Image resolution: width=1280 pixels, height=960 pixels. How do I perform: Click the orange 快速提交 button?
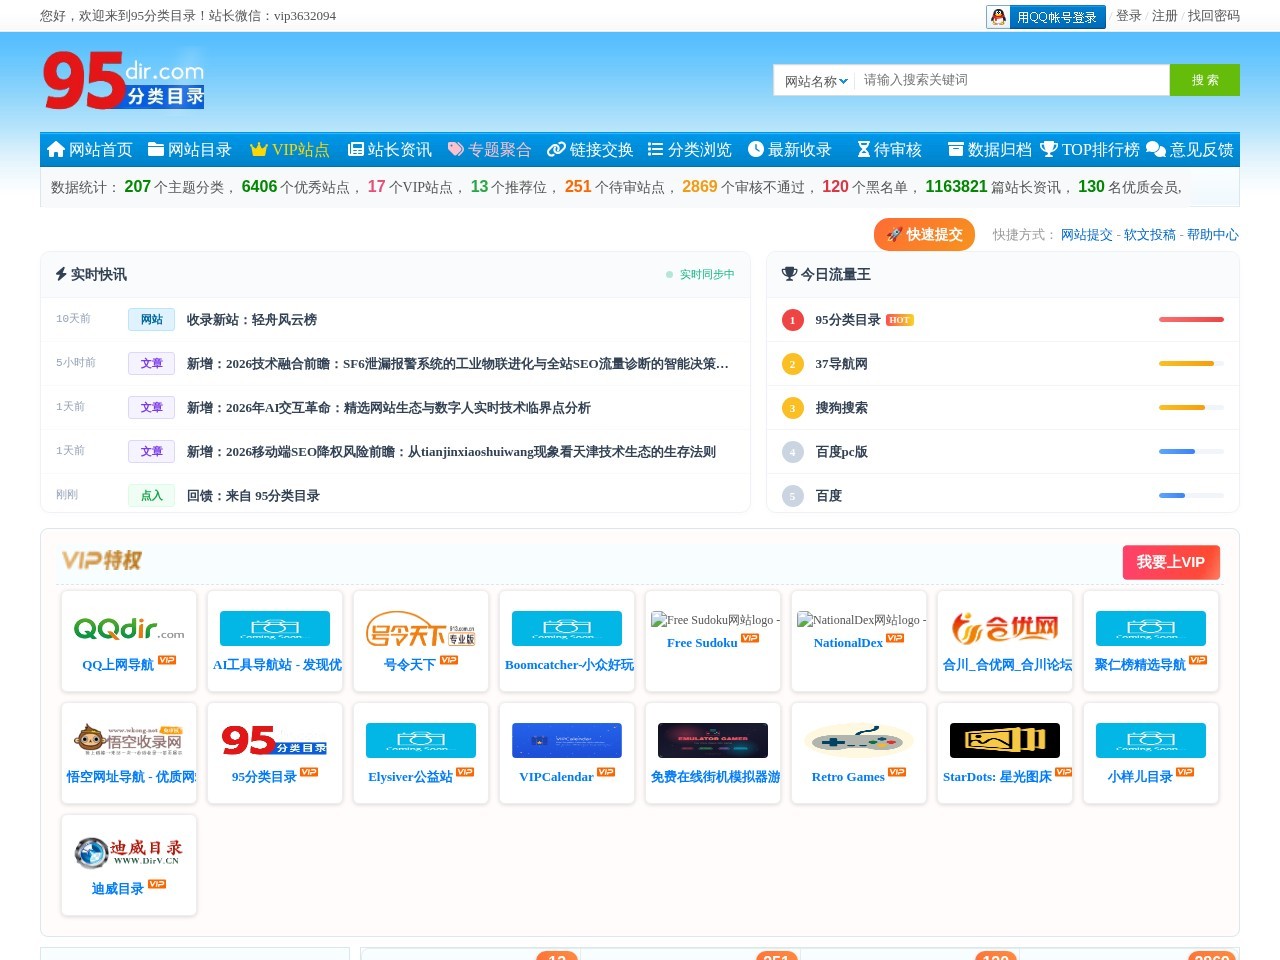(924, 234)
